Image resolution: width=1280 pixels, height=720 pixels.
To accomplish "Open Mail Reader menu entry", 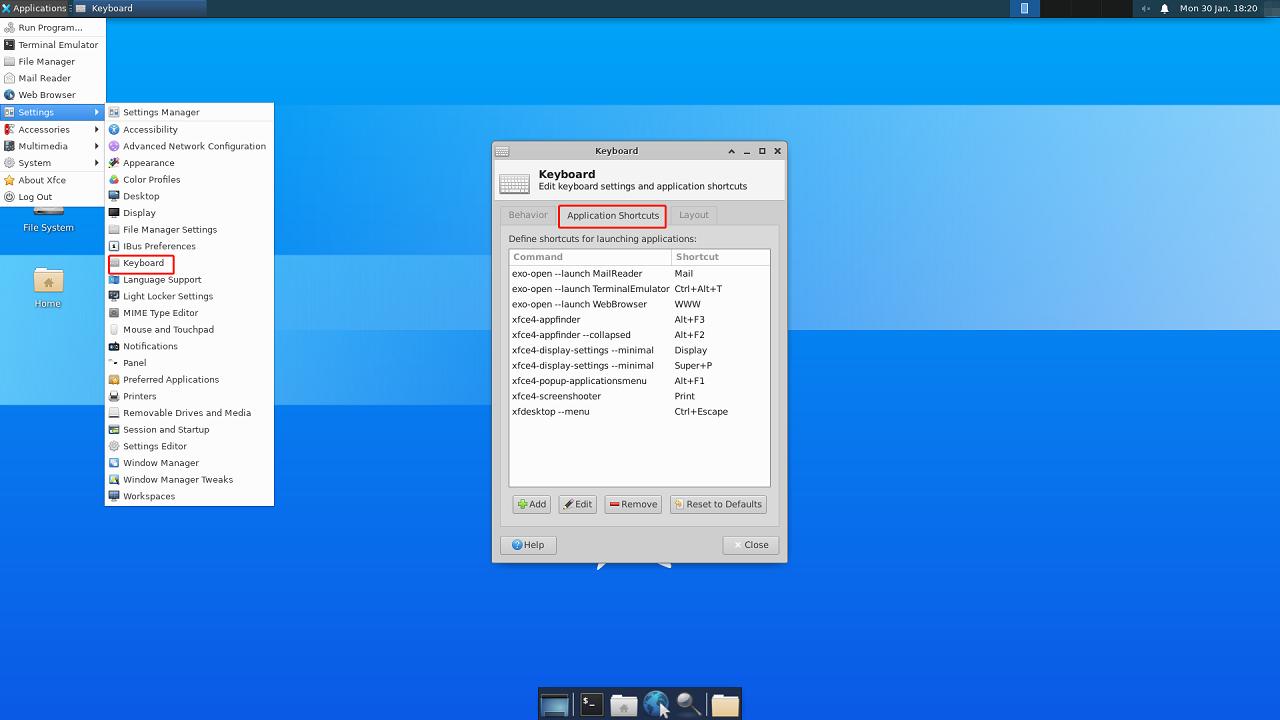I will coord(52,78).
